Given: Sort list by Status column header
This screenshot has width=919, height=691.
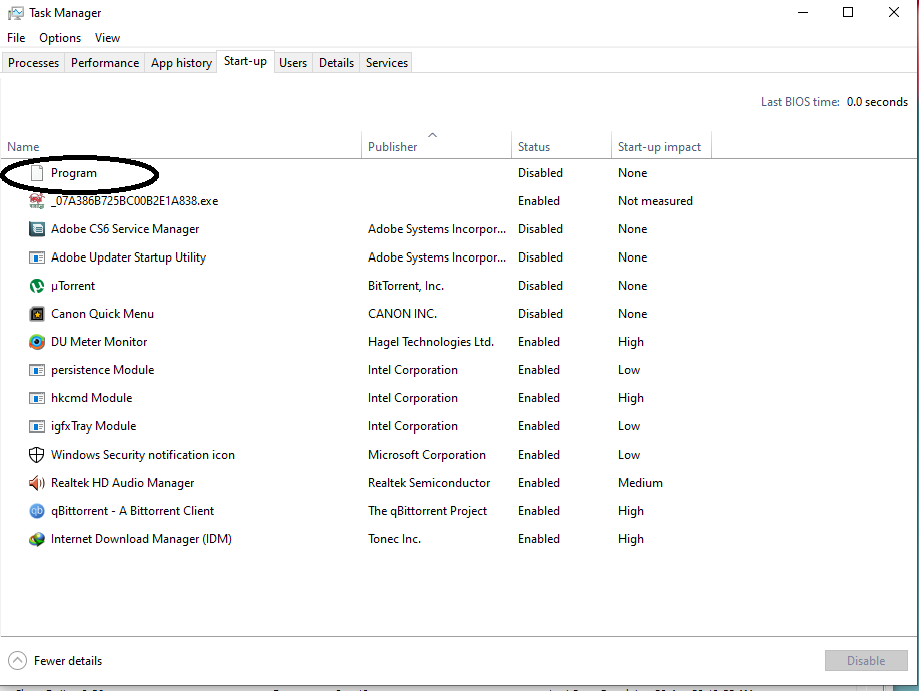Looking at the screenshot, I should (x=534, y=147).
